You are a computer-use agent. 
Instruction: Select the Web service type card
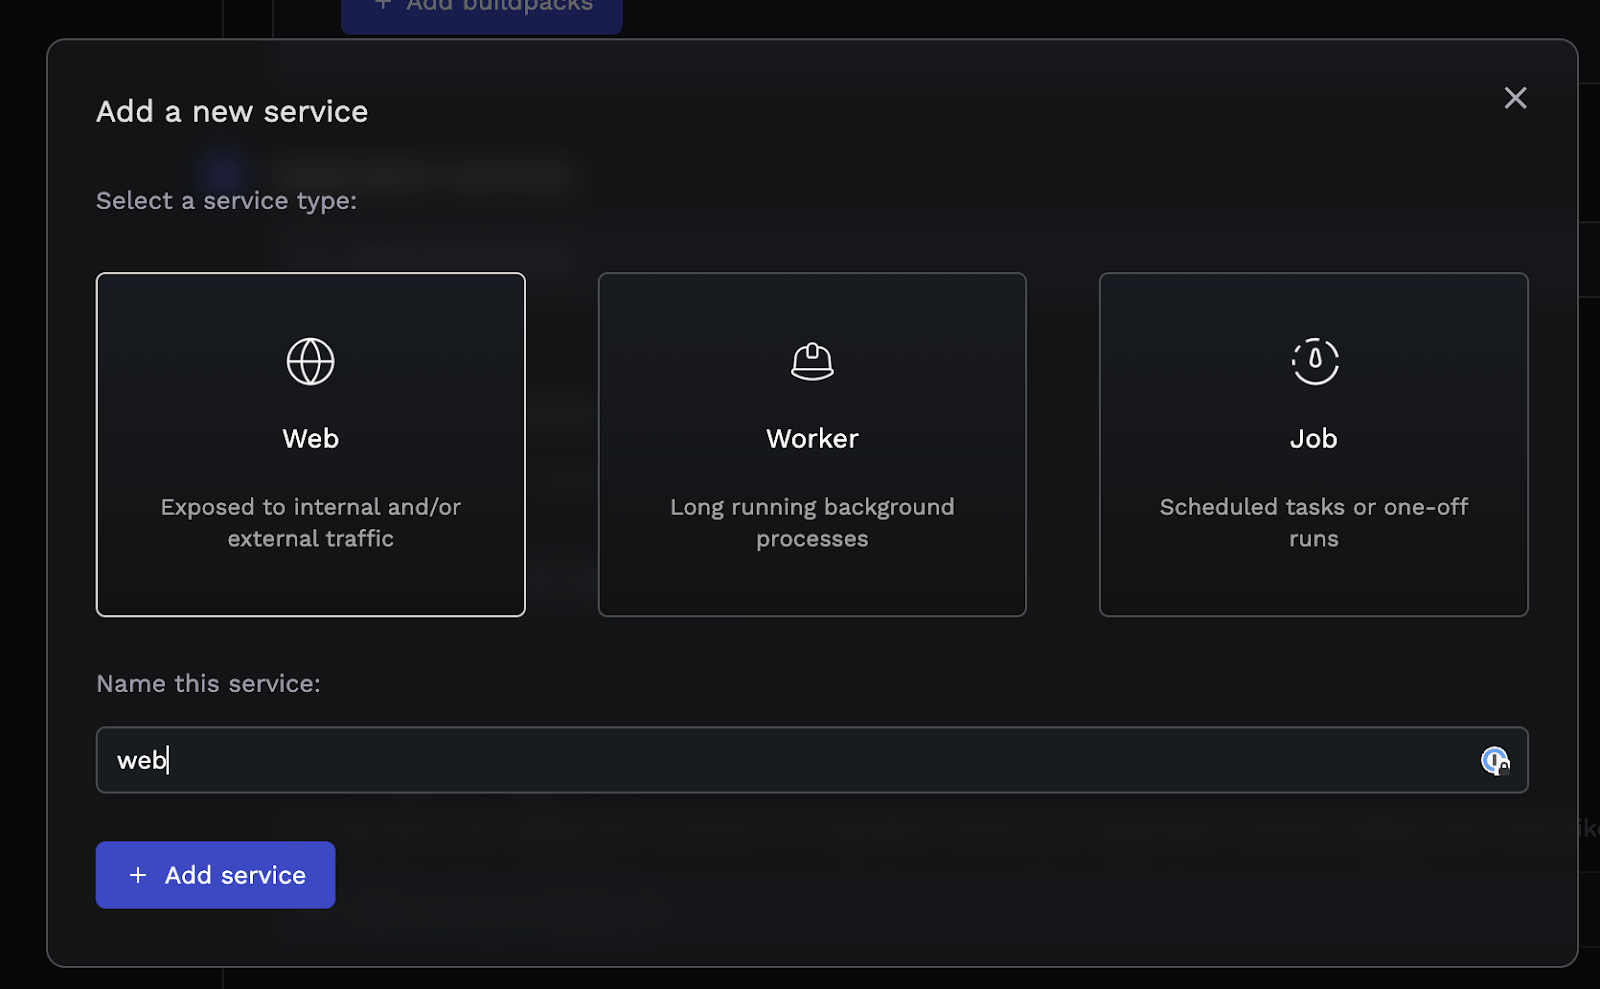pos(310,444)
